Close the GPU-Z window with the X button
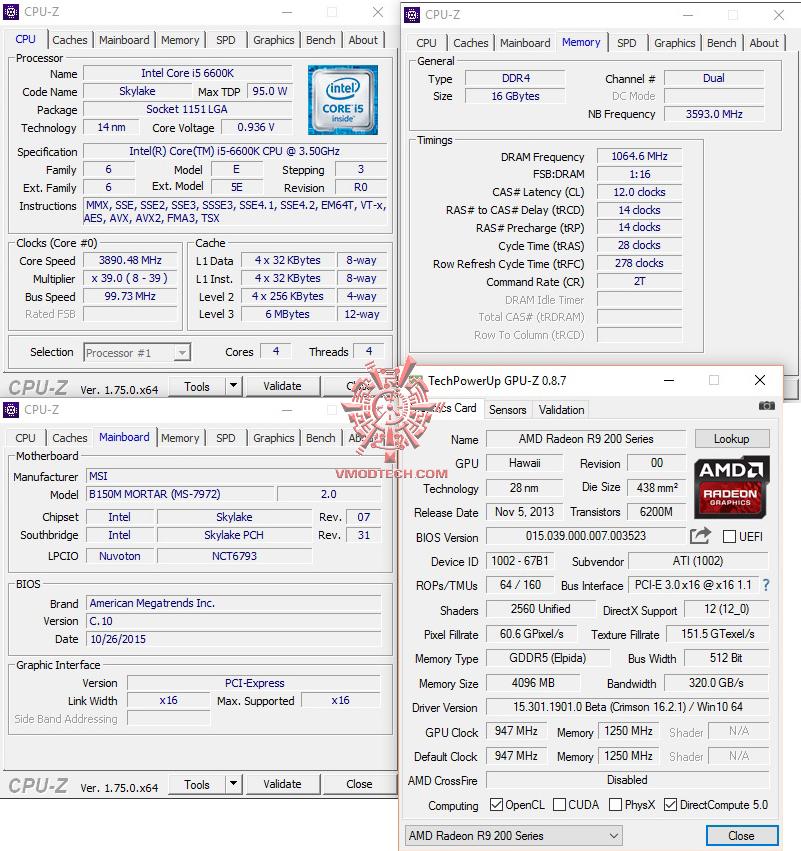The height and width of the screenshot is (851, 801). click(760, 380)
